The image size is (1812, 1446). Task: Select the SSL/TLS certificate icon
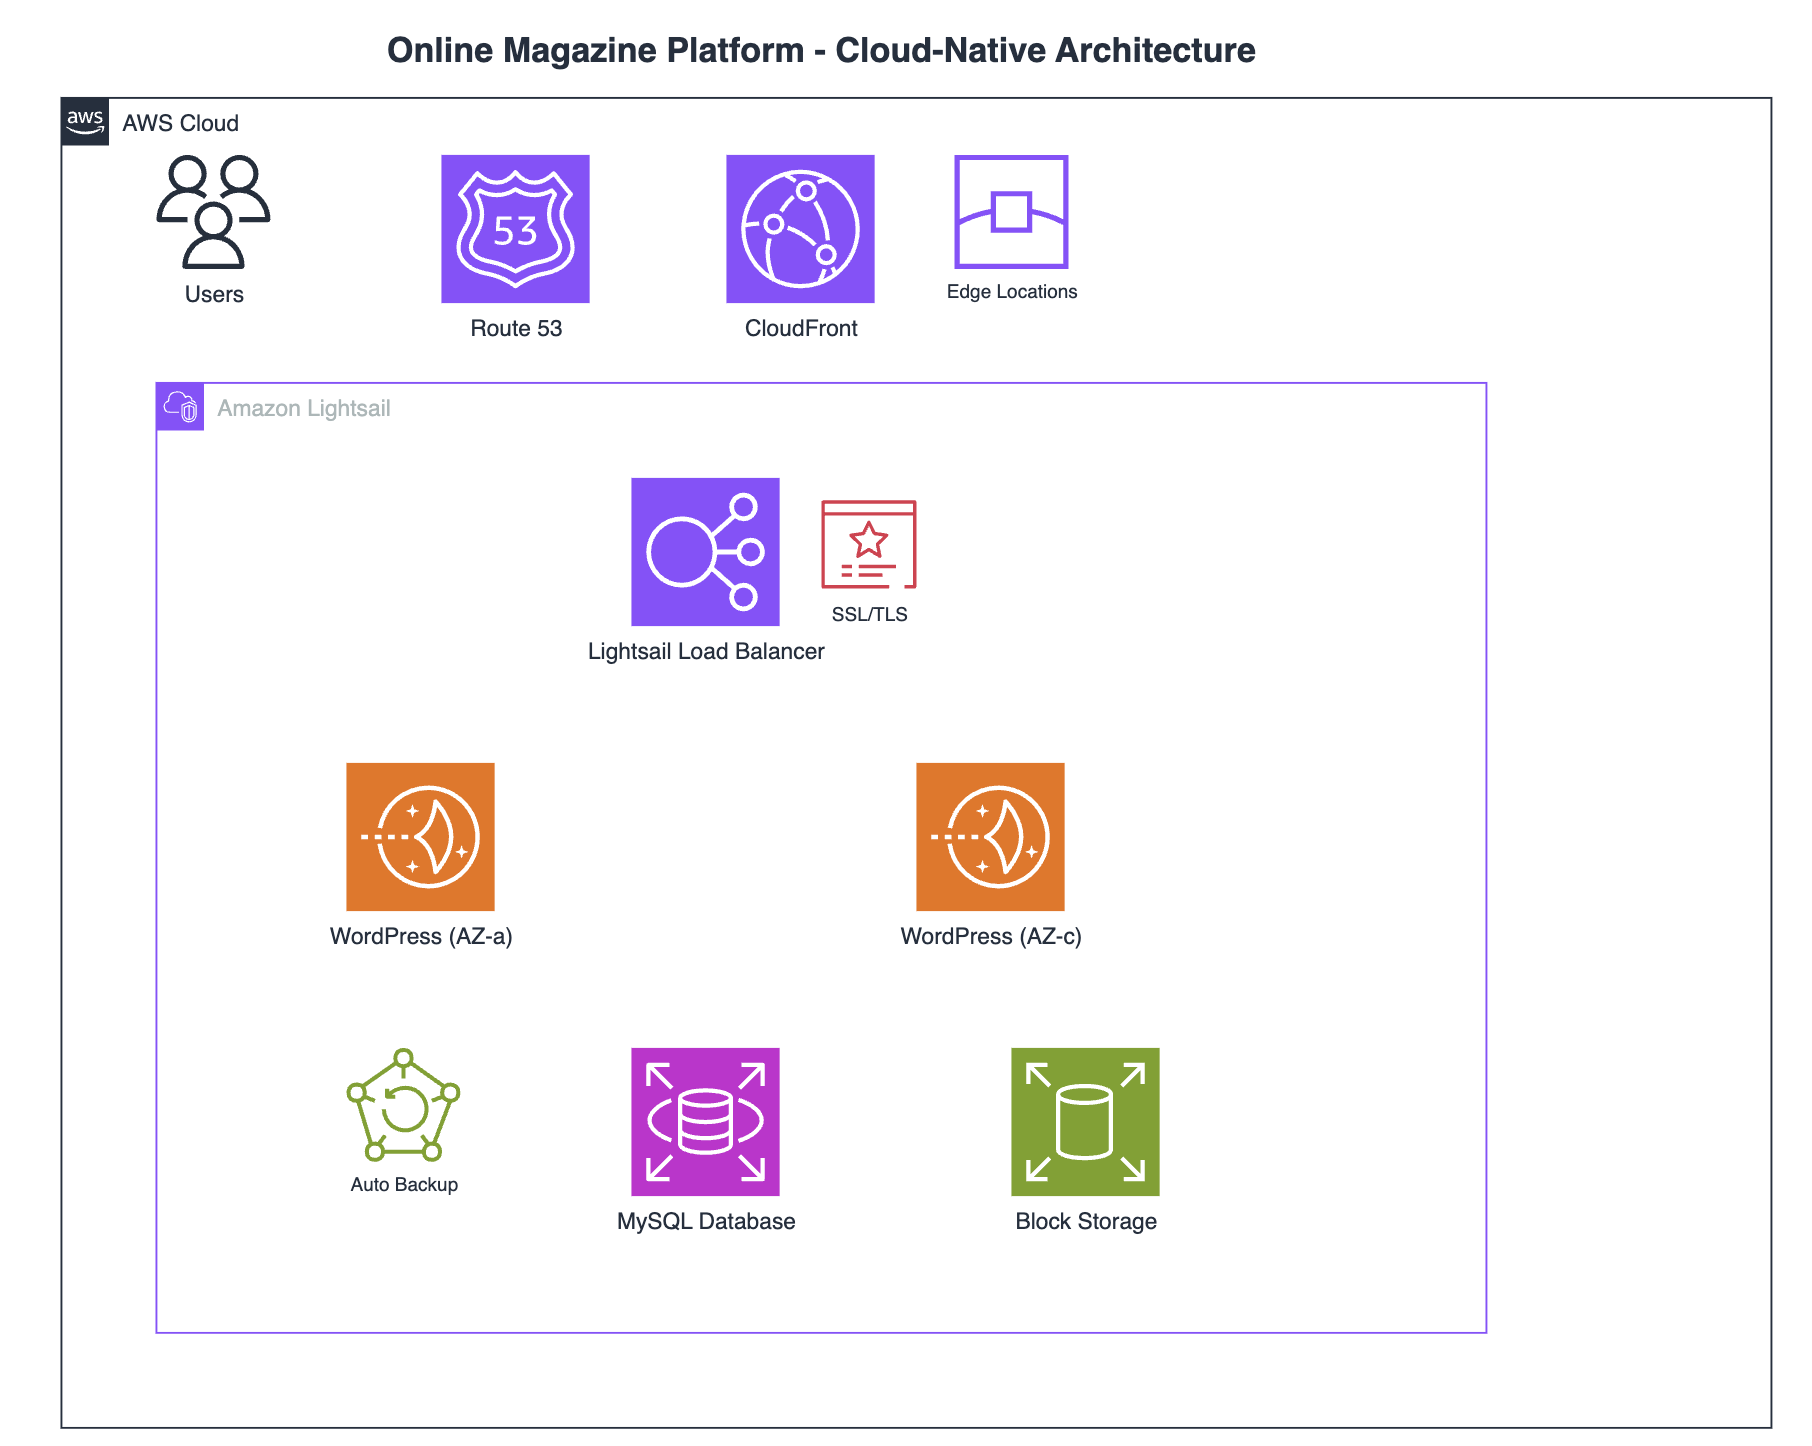[x=868, y=545]
